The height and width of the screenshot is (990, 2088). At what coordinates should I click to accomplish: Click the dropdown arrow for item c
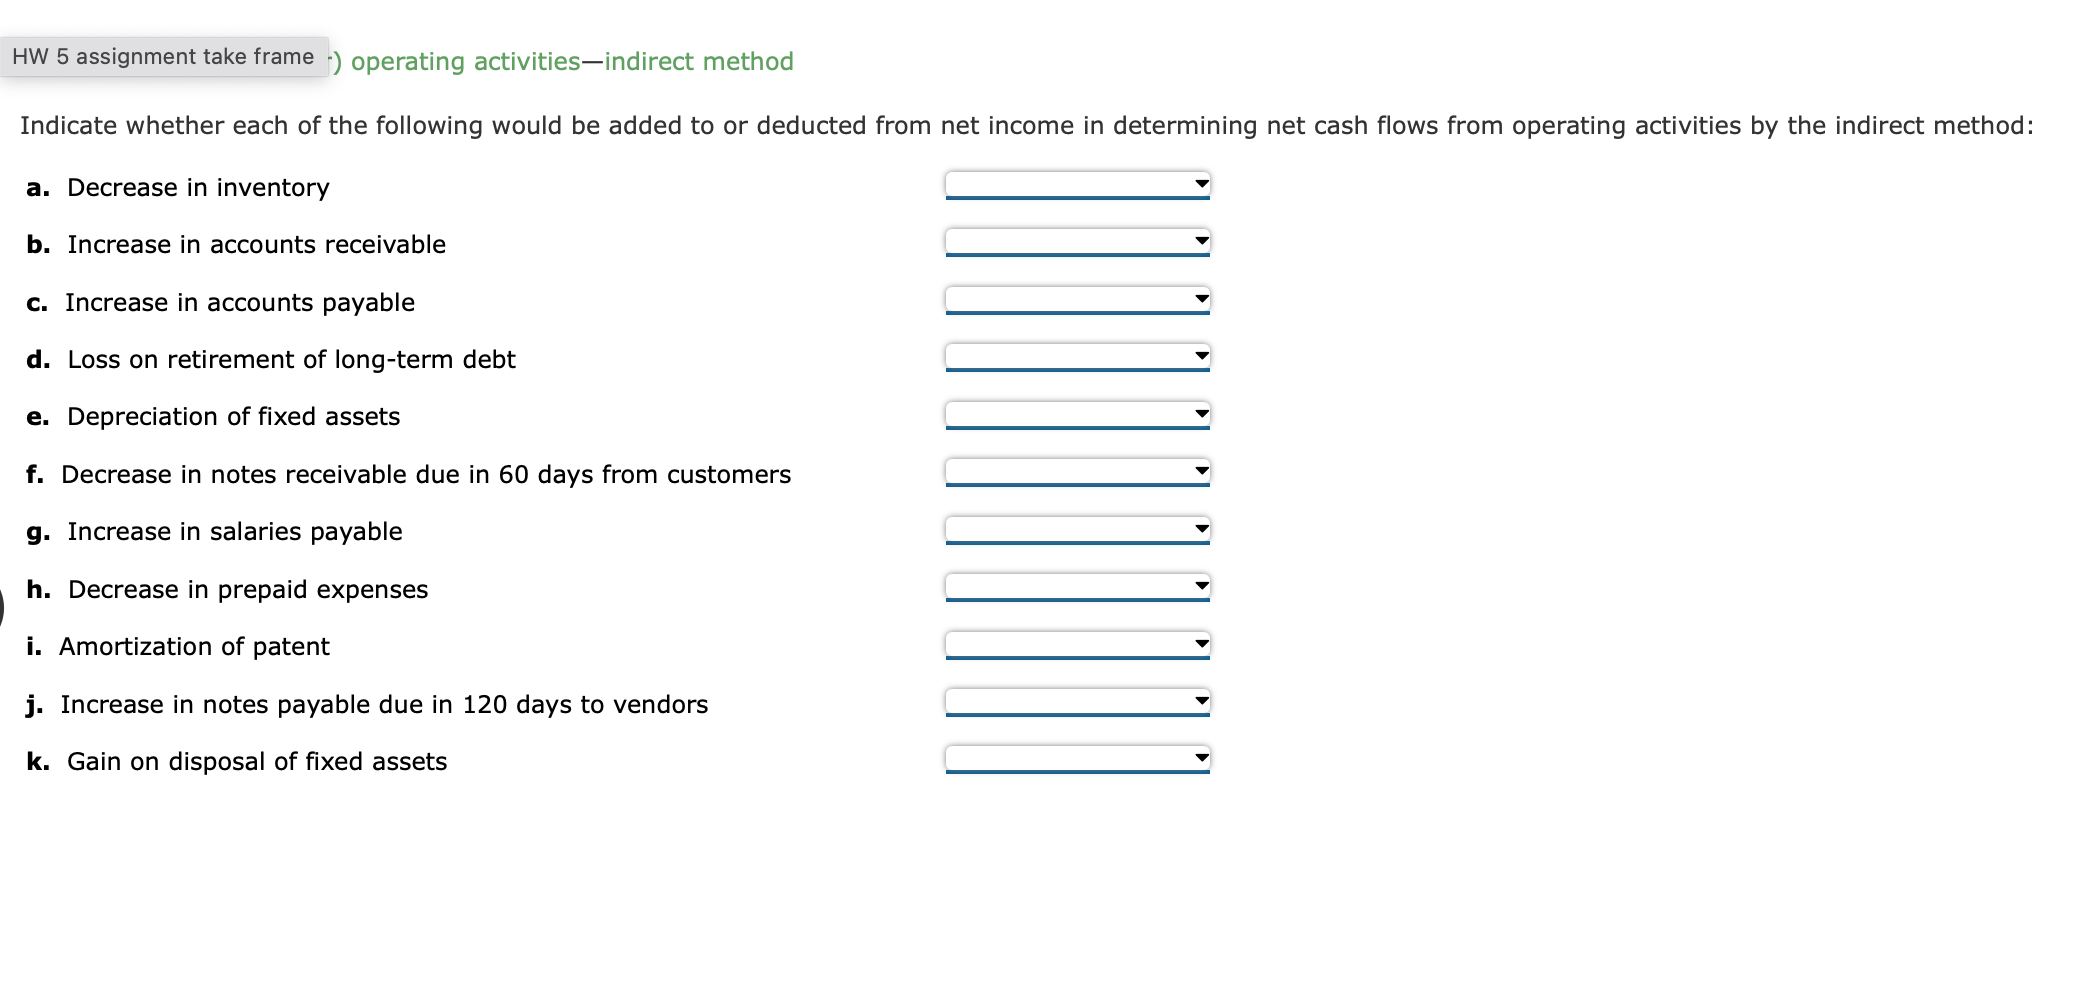point(1200,297)
